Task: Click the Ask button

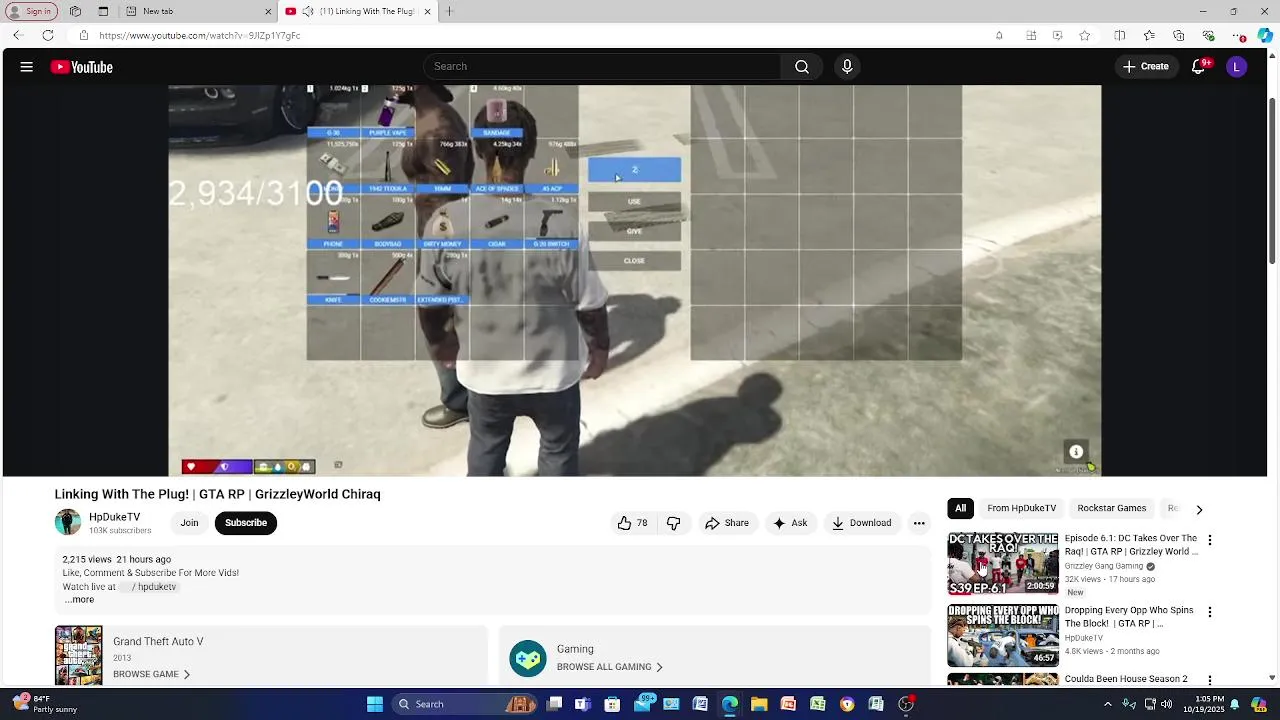Action: pyautogui.click(x=789, y=523)
